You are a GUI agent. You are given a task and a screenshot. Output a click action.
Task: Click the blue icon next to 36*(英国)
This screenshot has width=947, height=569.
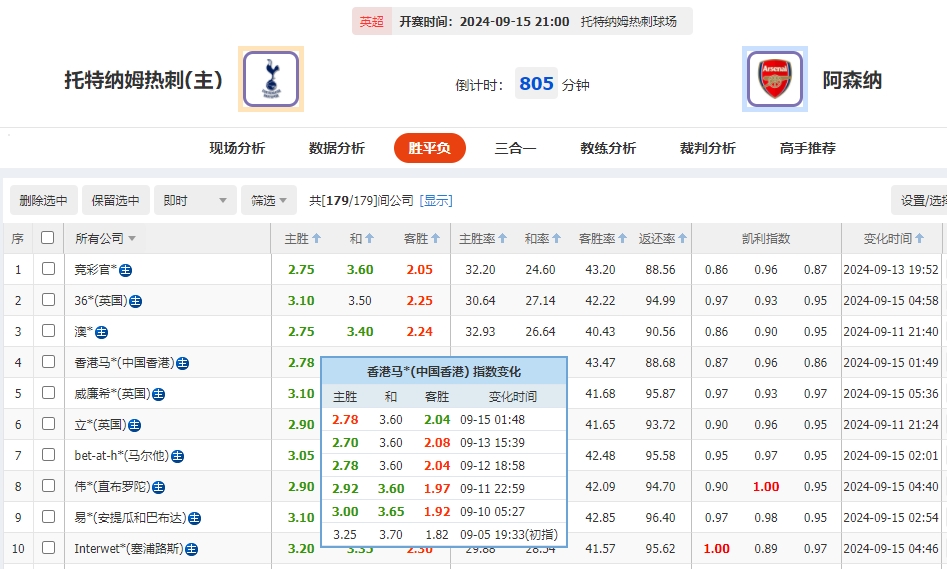[135, 301]
